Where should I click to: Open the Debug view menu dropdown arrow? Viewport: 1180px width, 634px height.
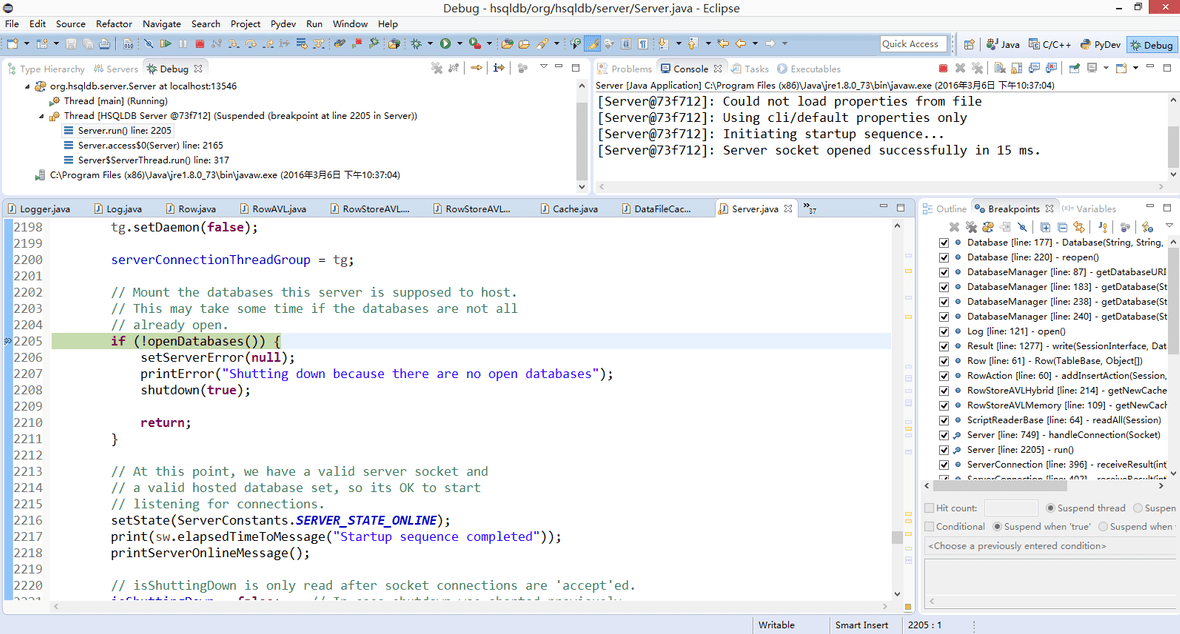tap(543, 68)
